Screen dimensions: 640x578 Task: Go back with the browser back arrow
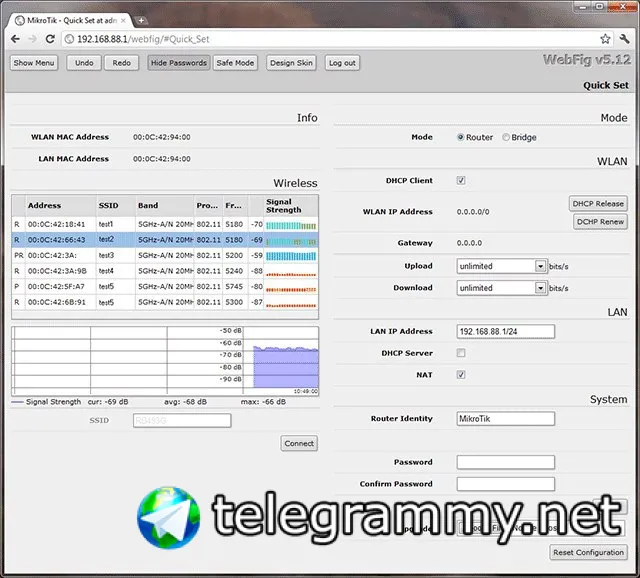tap(16, 39)
